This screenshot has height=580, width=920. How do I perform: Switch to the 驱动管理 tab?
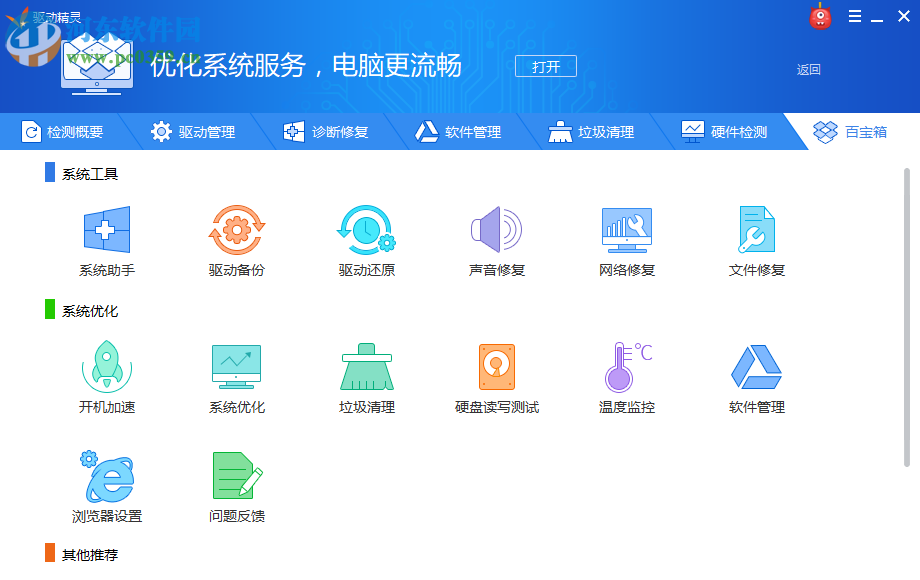(x=197, y=131)
